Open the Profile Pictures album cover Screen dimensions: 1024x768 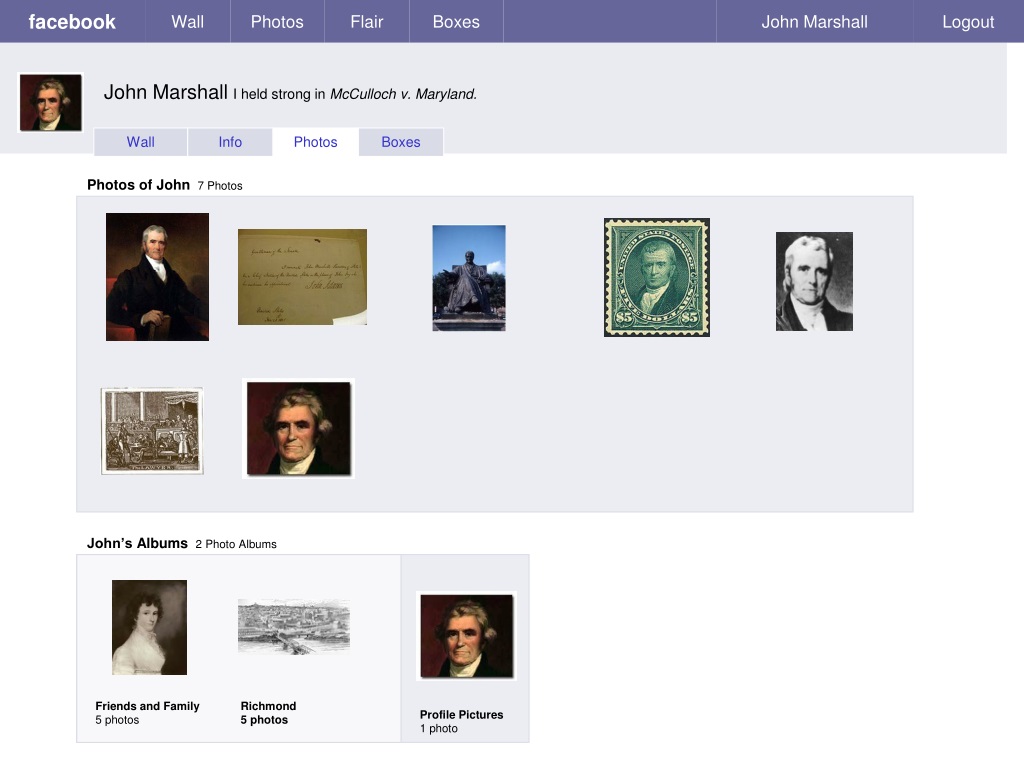coord(466,636)
